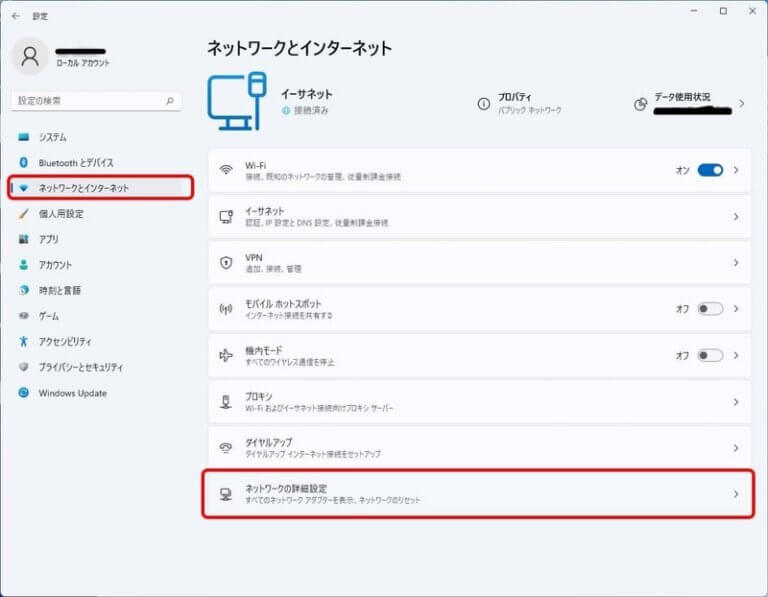Click the back arrow in title bar

[x=15, y=16]
